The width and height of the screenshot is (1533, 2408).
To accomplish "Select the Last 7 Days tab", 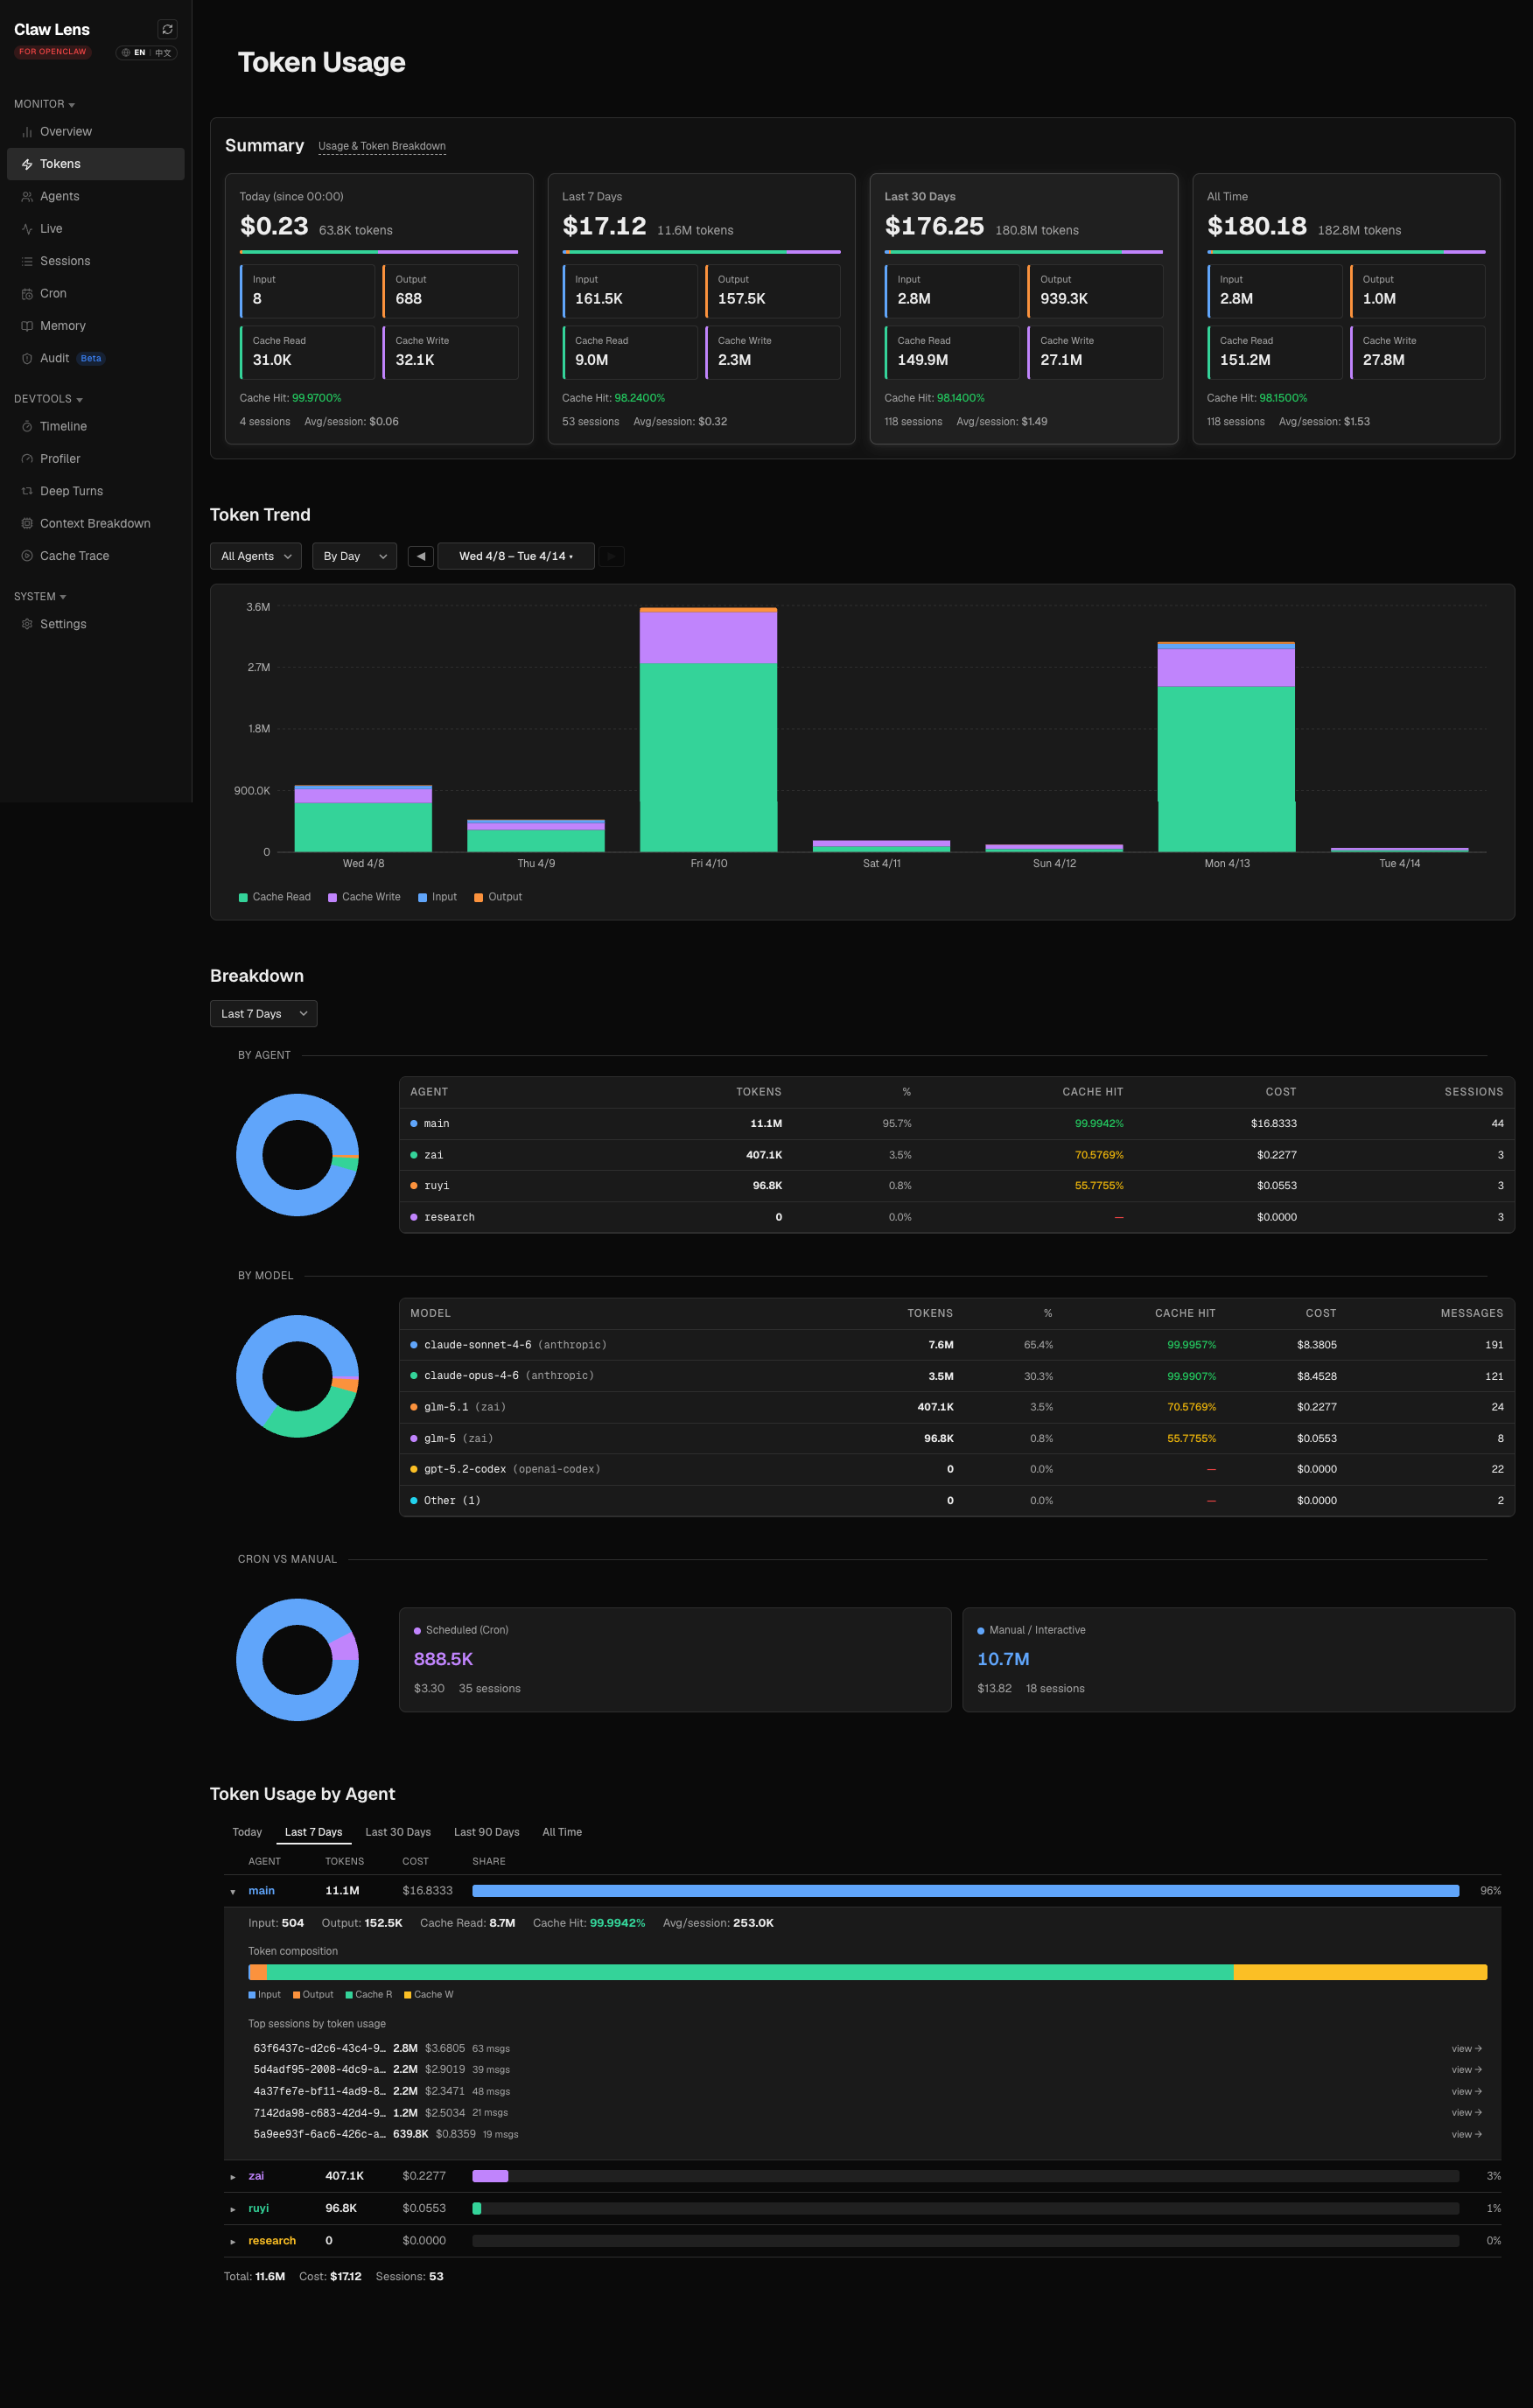I will 313,1832.
